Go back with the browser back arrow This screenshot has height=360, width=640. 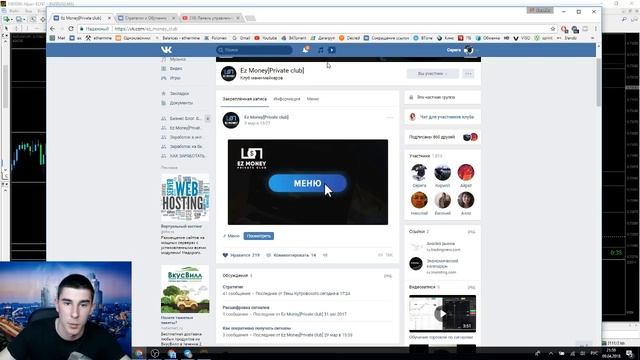tap(52, 29)
